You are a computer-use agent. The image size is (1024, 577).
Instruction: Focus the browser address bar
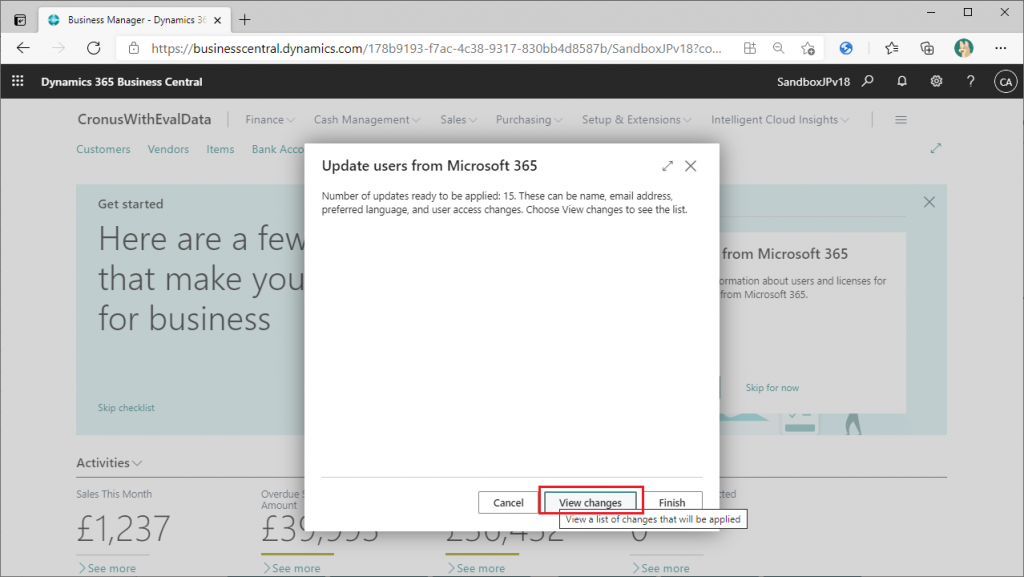[x=436, y=48]
